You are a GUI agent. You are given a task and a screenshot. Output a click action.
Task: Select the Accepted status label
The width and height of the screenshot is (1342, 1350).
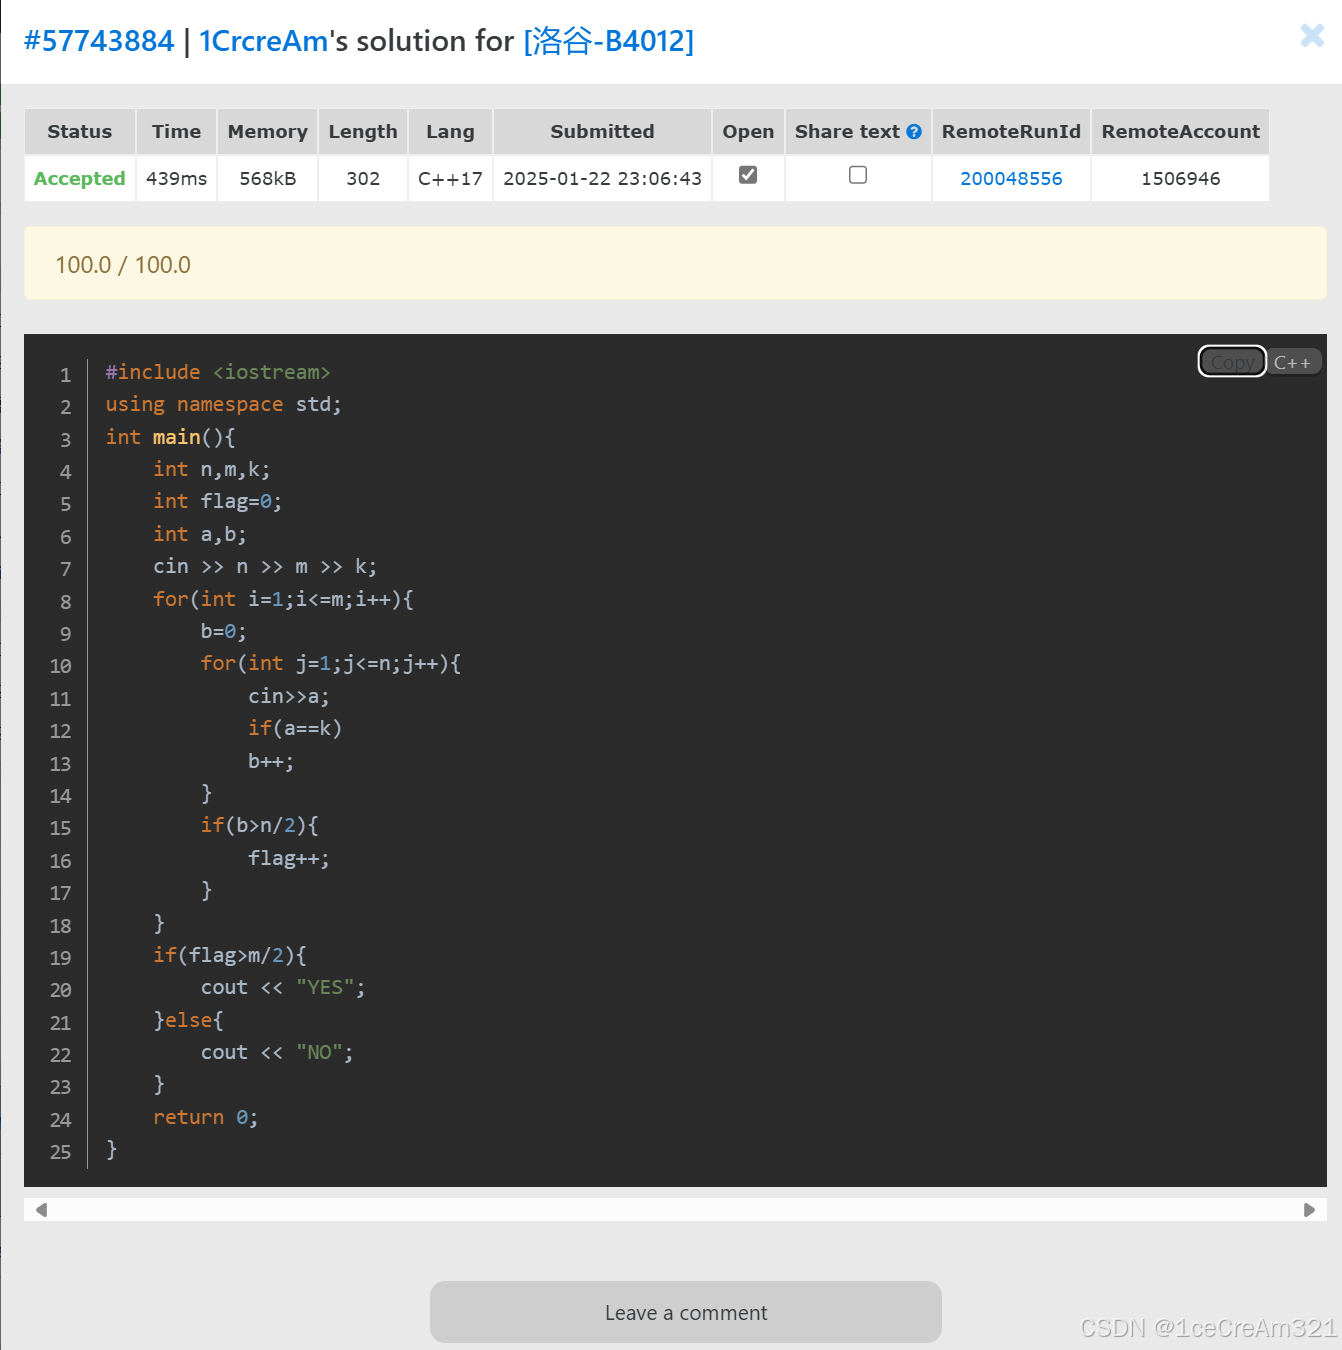[x=79, y=178]
